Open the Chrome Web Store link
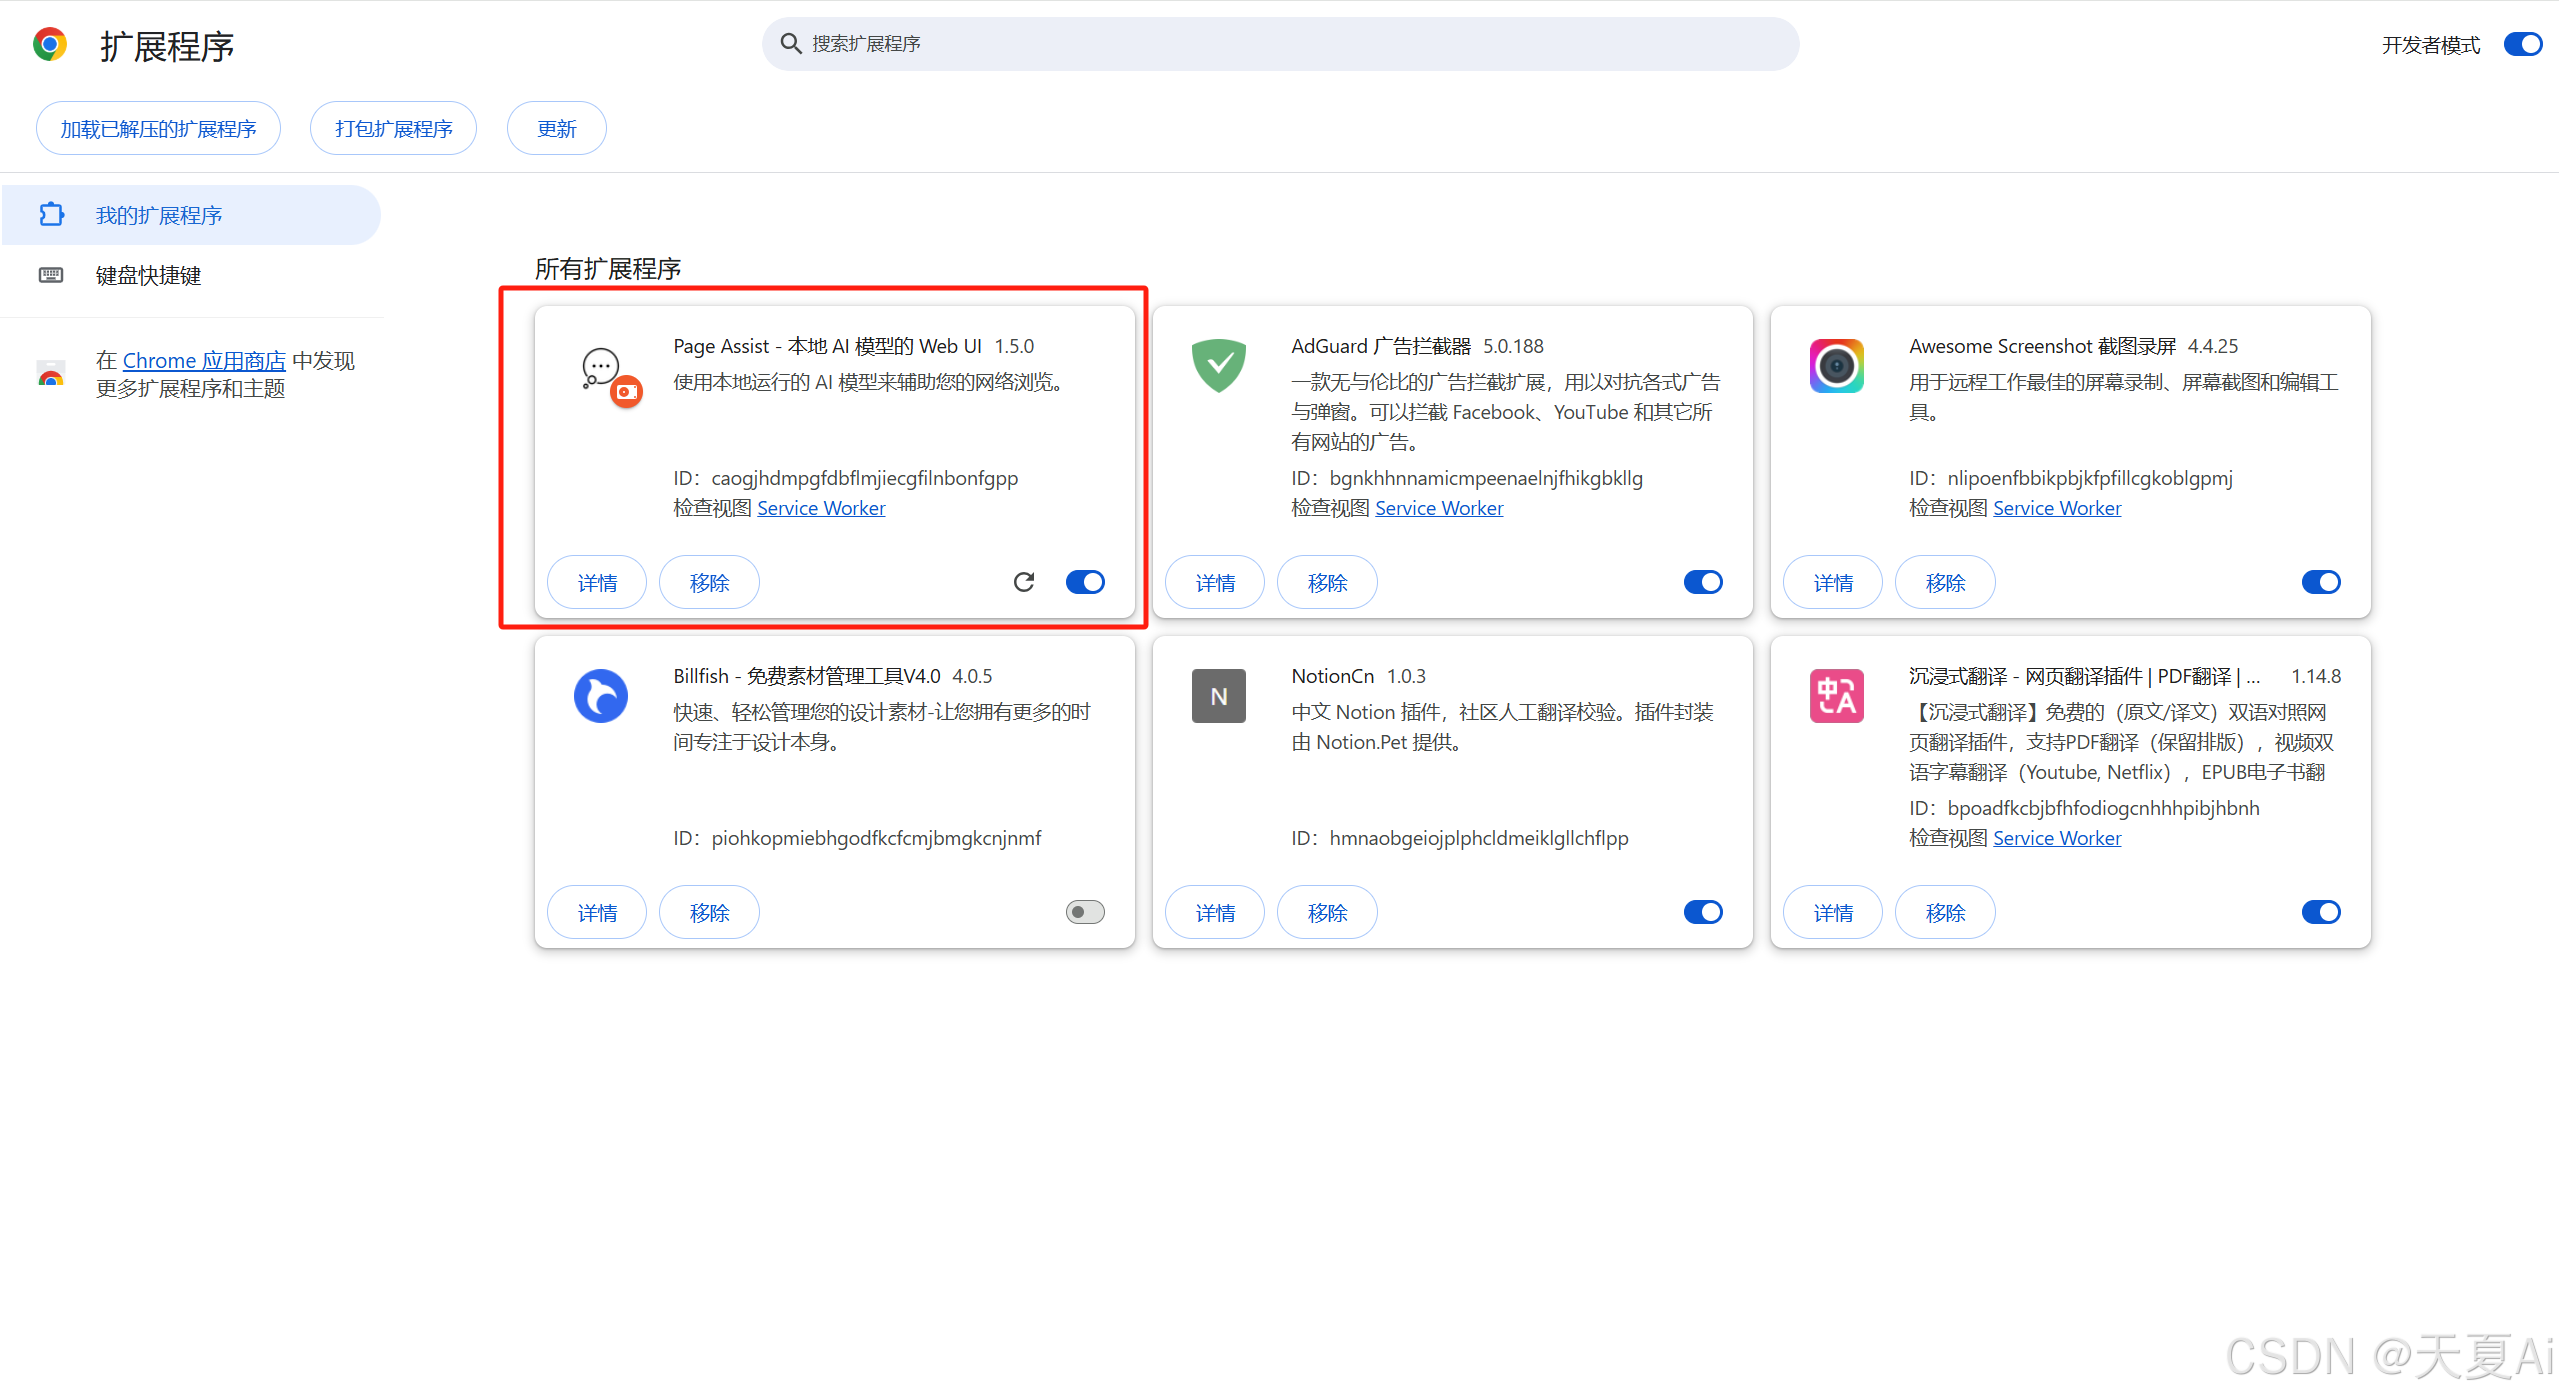 (204, 360)
